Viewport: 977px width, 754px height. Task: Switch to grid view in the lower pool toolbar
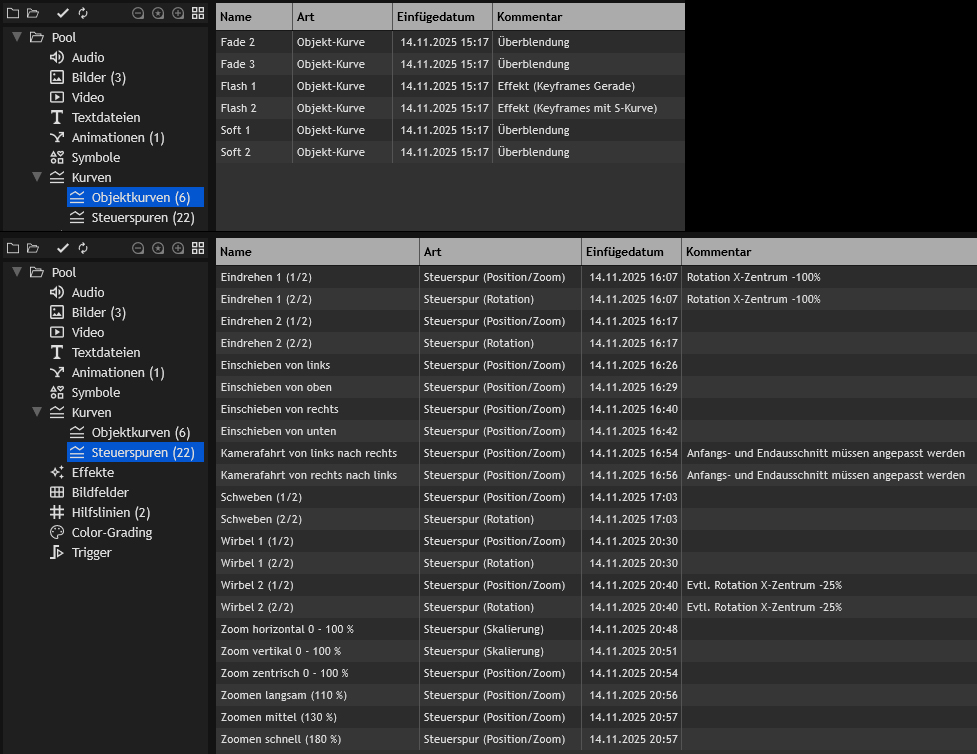(198, 248)
